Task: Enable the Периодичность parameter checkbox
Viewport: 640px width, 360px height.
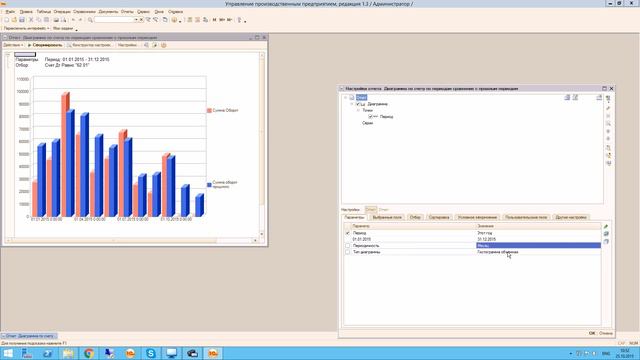Action: [x=348, y=246]
